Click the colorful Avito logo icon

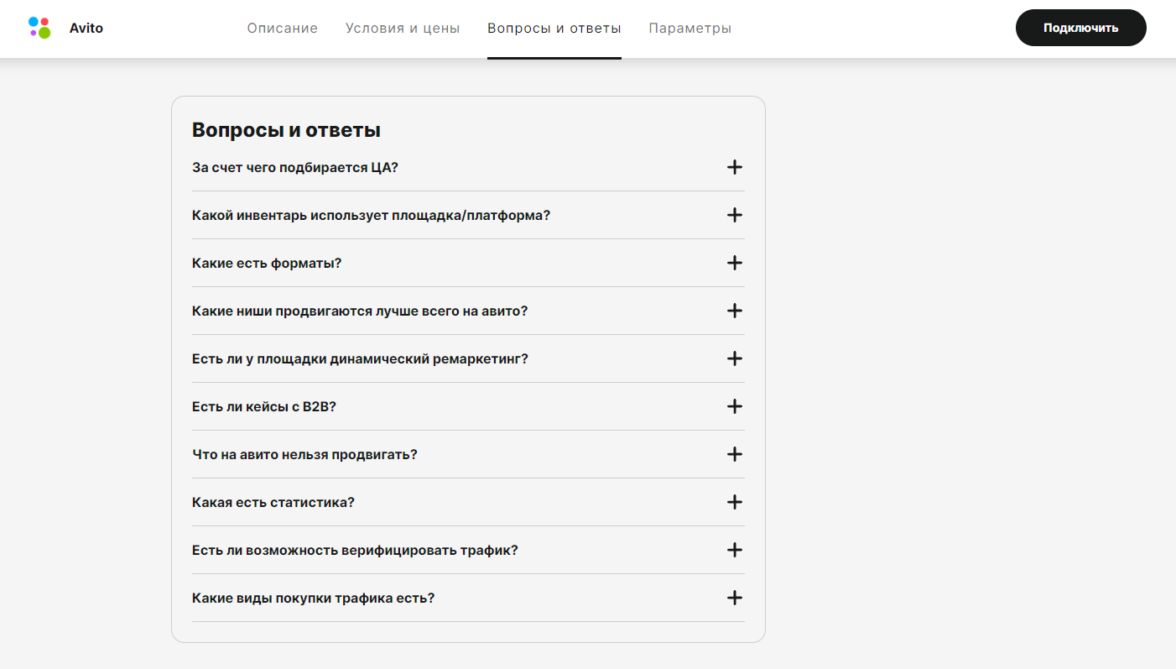pyautogui.click(x=39, y=28)
